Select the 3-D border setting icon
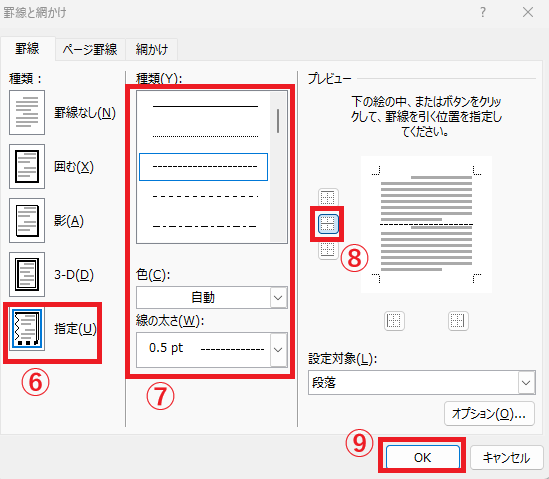 [x=27, y=274]
